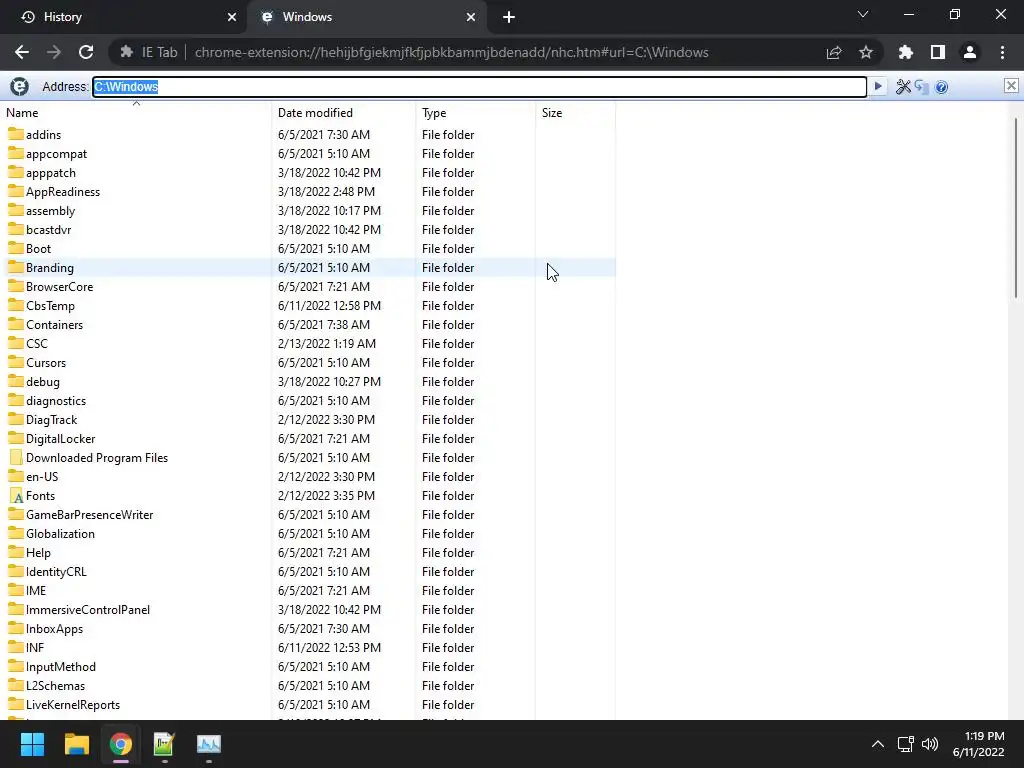Select the LiveKernelReports folder
Viewport: 1024px width, 768px height.
click(x=72, y=705)
